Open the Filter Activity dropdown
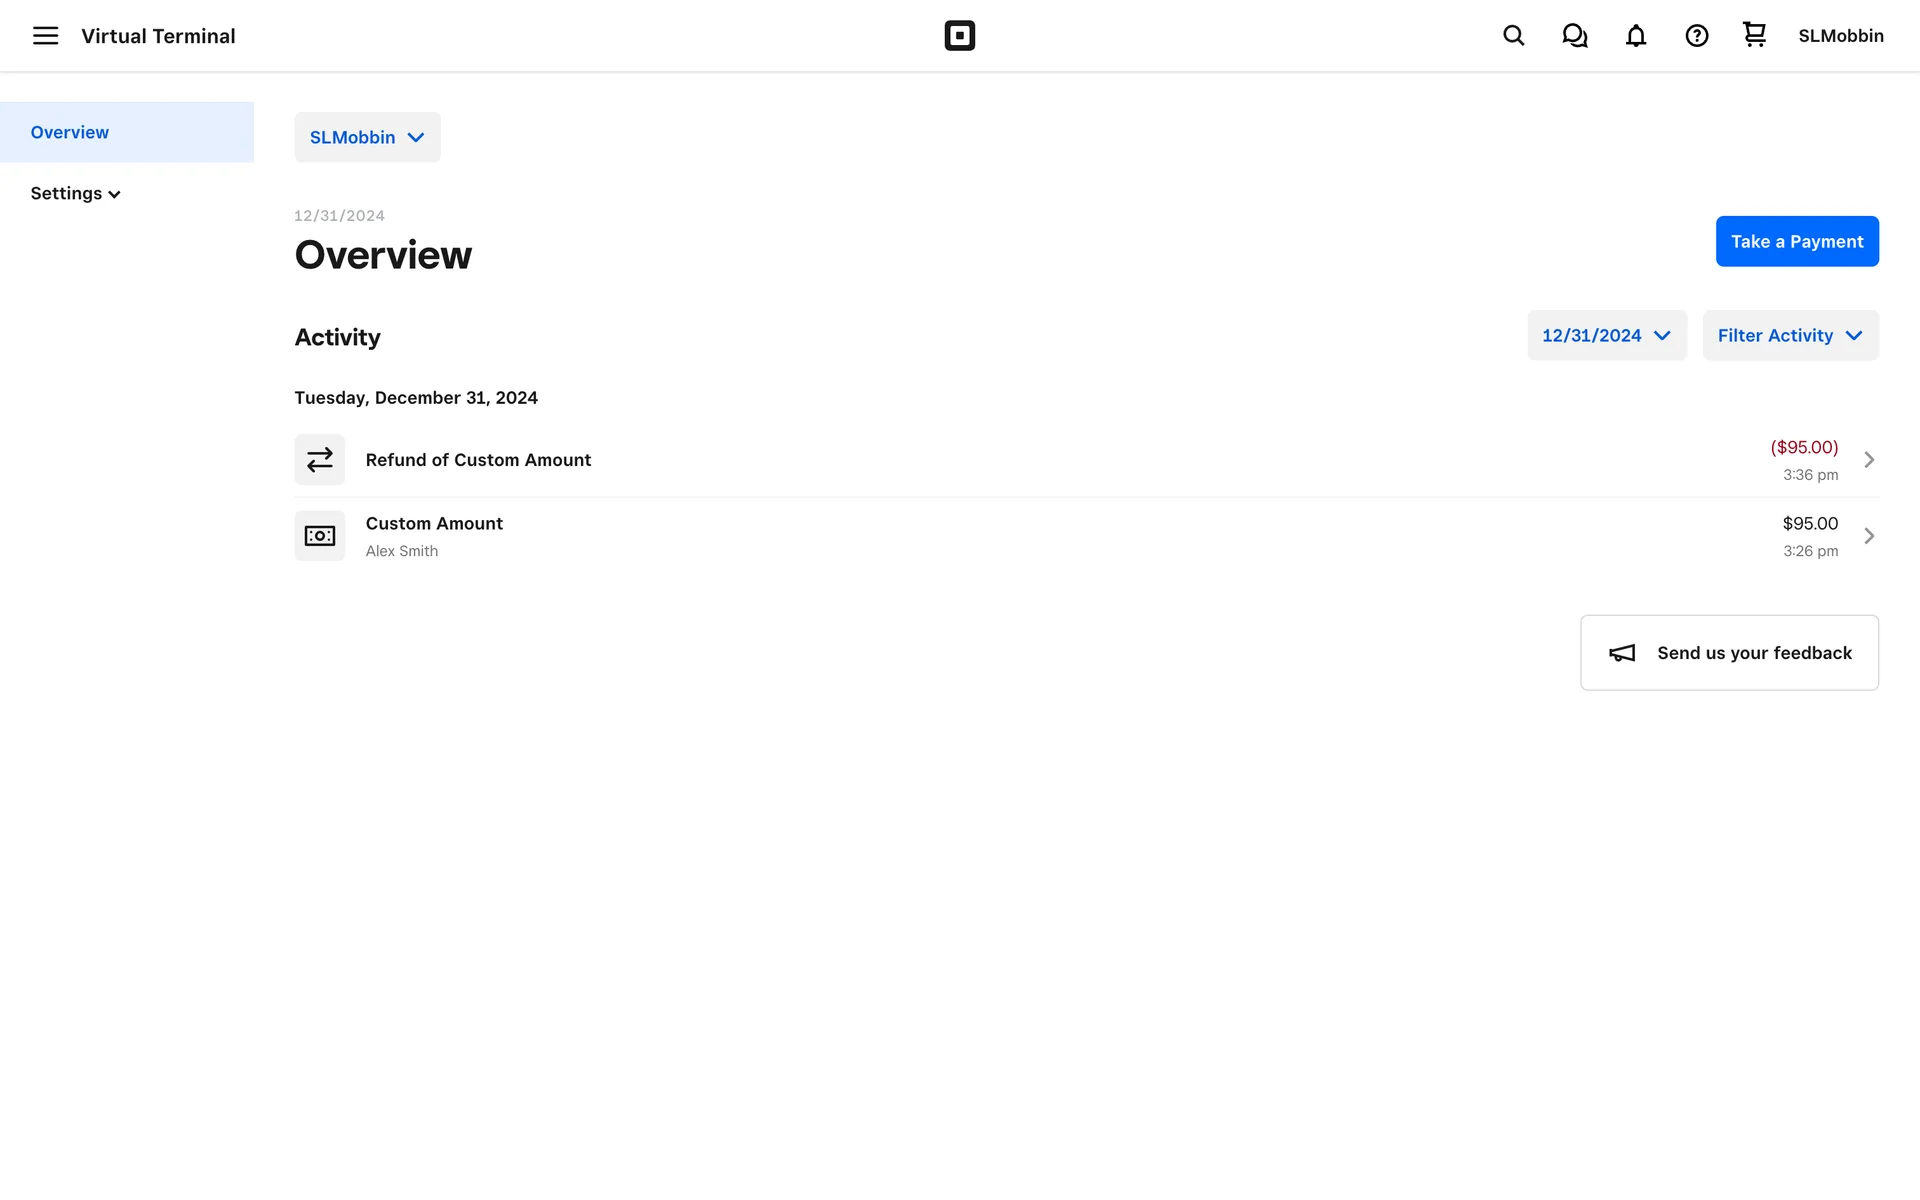 (1789, 335)
